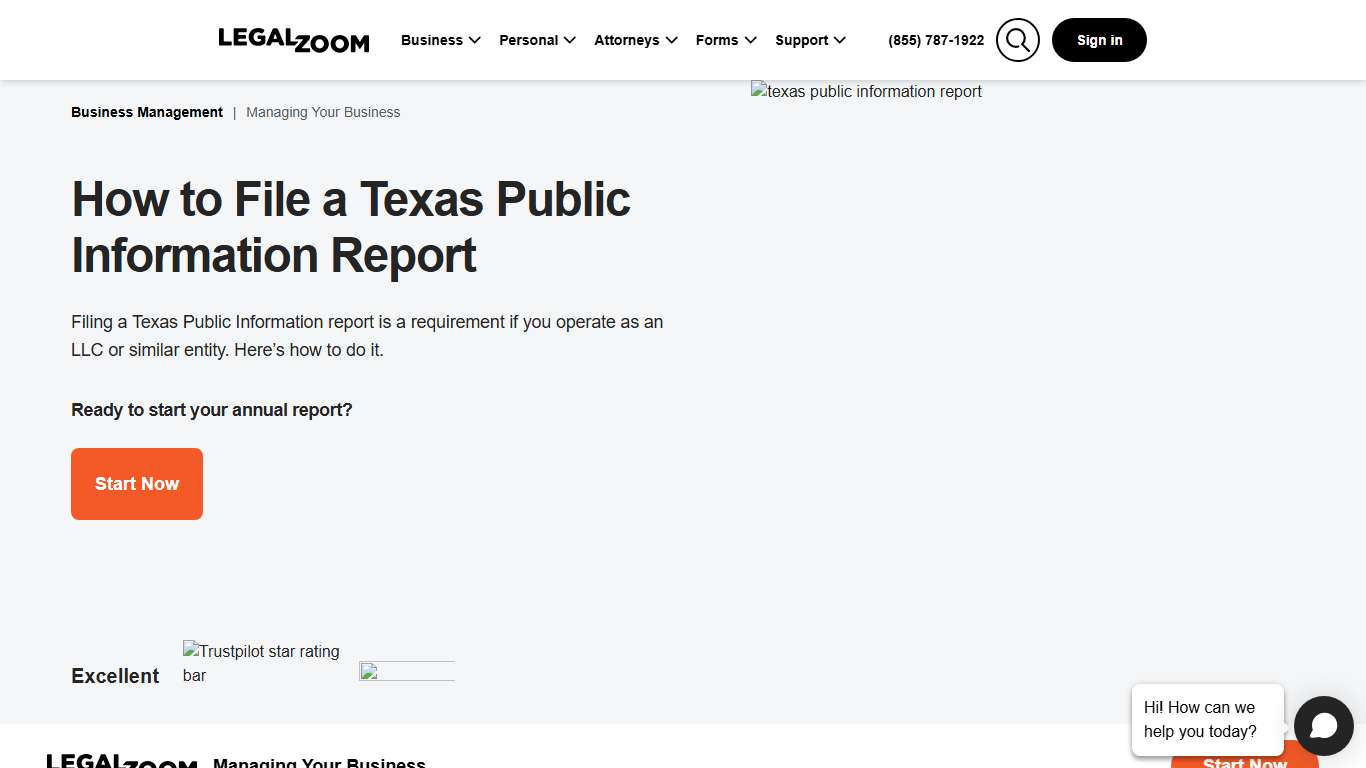This screenshot has height=768, width=1366.
Task: Open the Managing Your Business breadcrumb
Action: pyautogui.click(x=323, y=112)
